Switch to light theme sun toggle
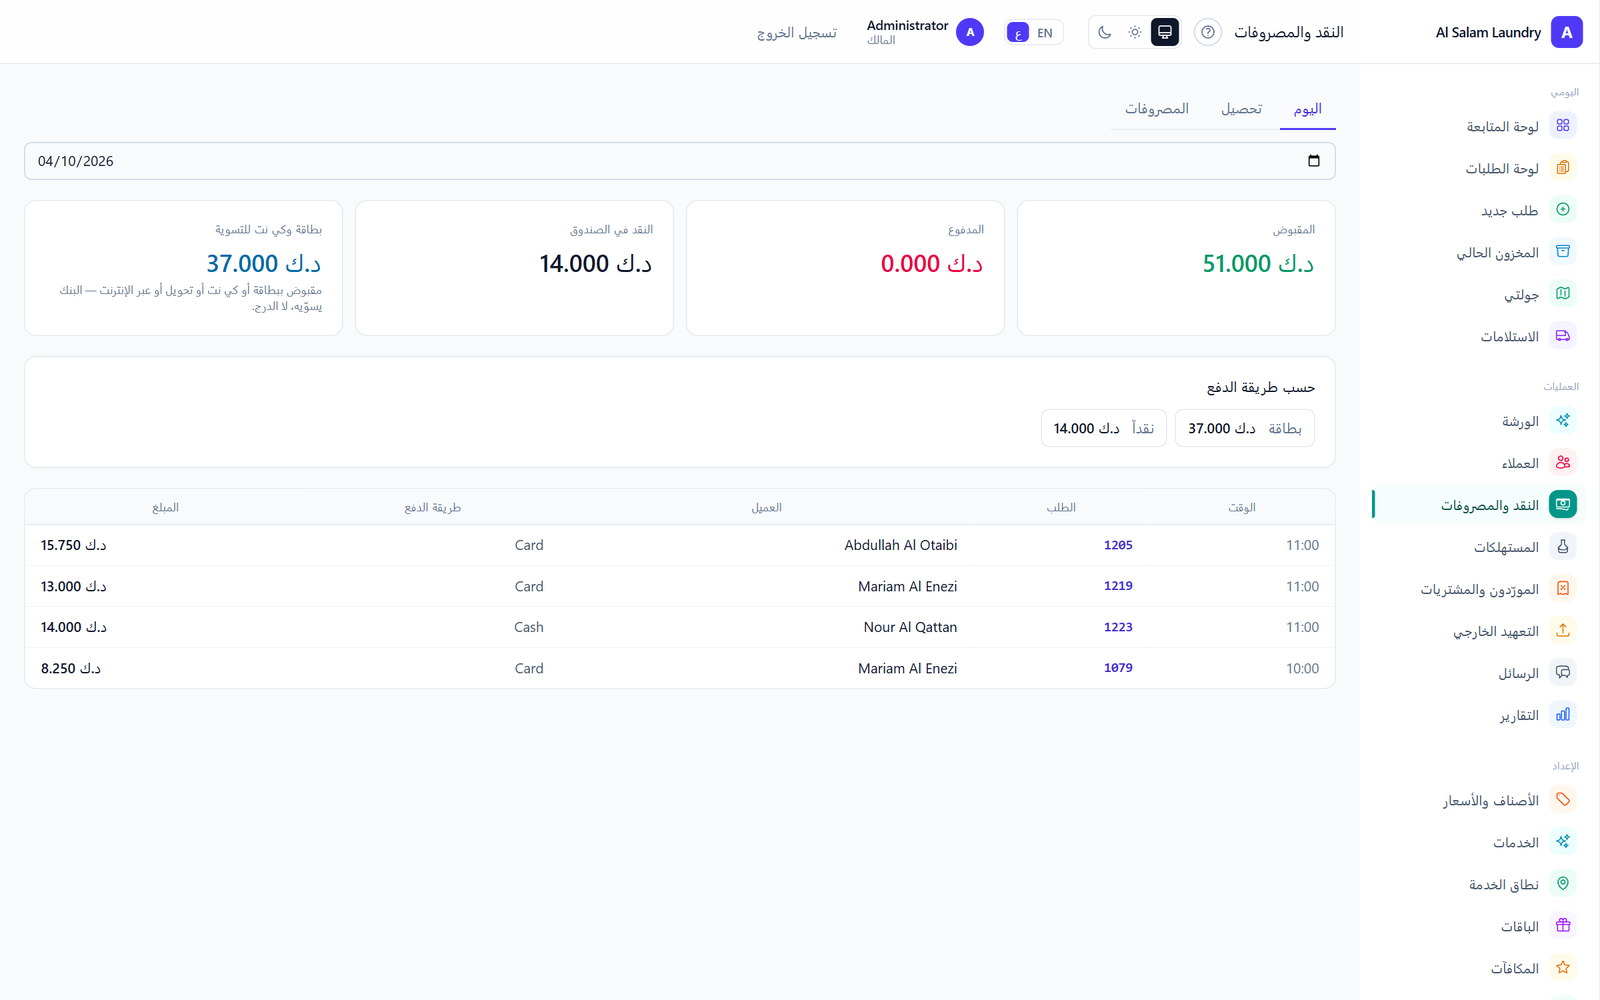 coord(1135,32)
